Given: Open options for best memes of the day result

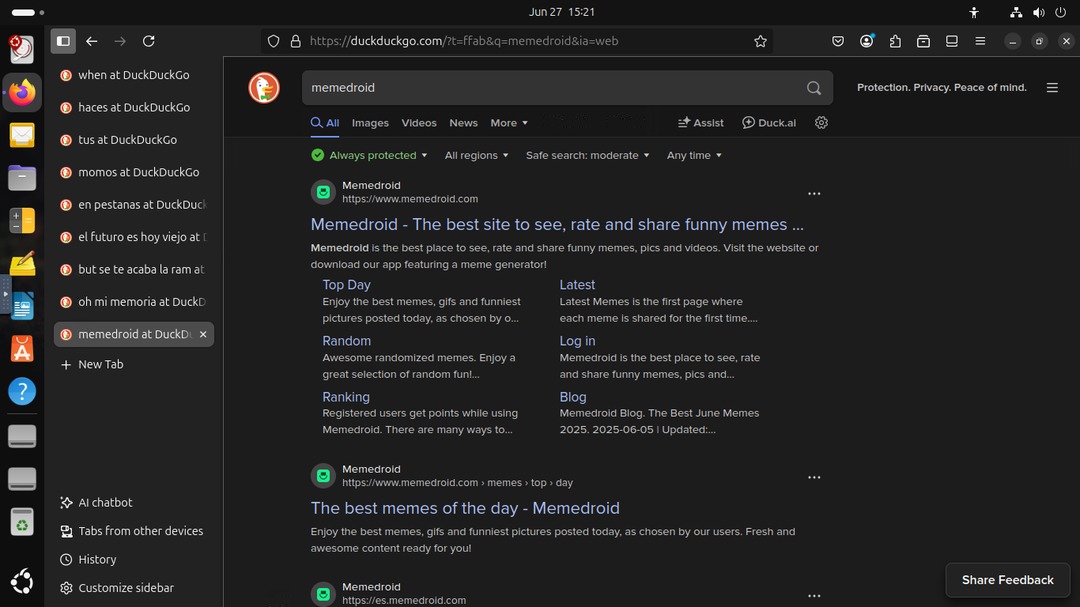Looking at the screenshot, I should tap(814, 477).
